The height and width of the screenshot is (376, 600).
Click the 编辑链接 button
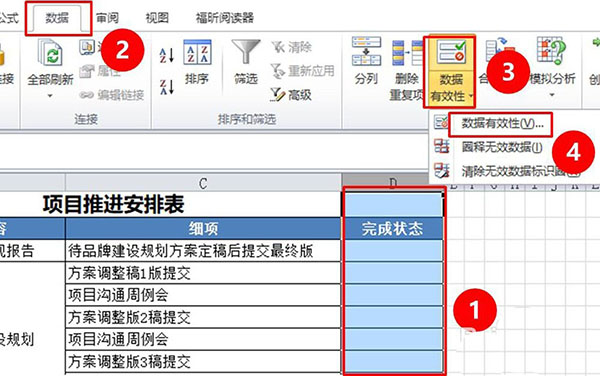(112, 95)
